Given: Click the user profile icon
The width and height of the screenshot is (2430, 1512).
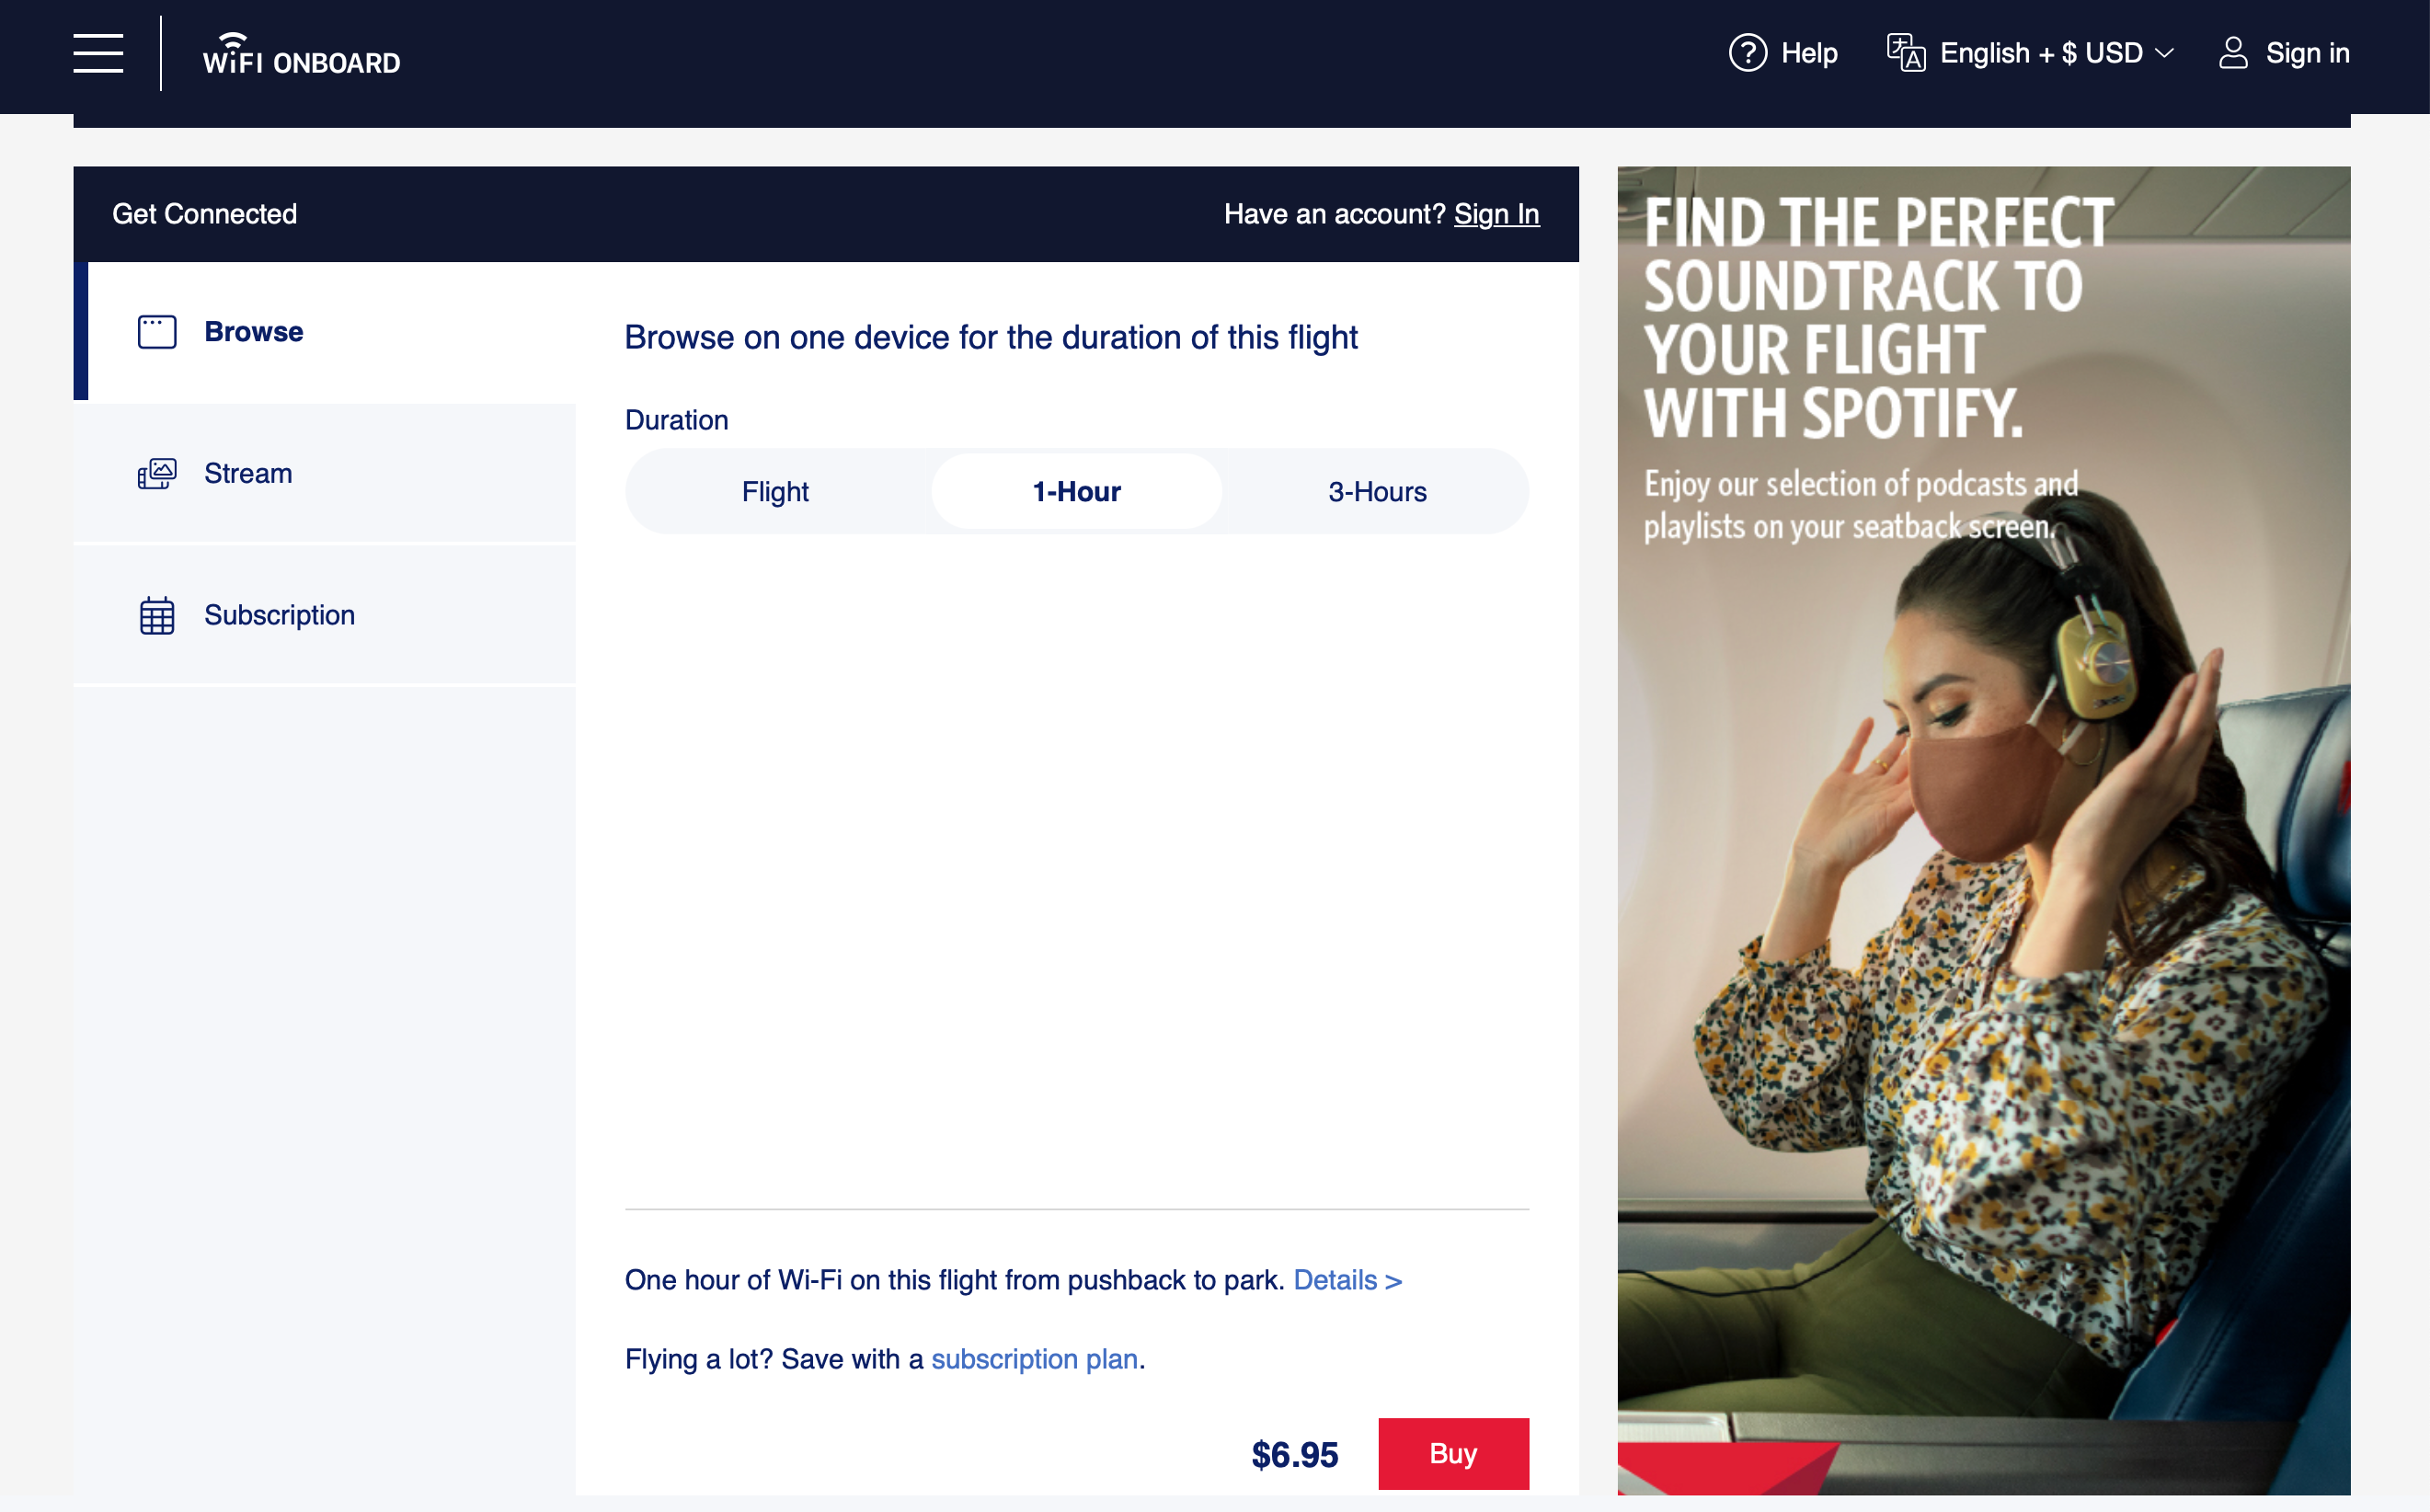Looking at the screenshot, I should [2233, 53].
